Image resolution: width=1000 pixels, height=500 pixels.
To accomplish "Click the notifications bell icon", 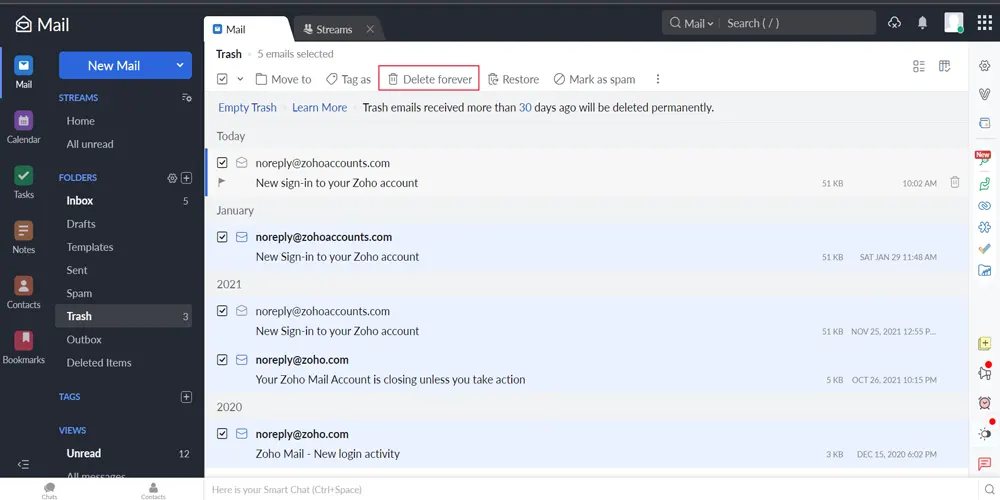I will pos(922,23).
